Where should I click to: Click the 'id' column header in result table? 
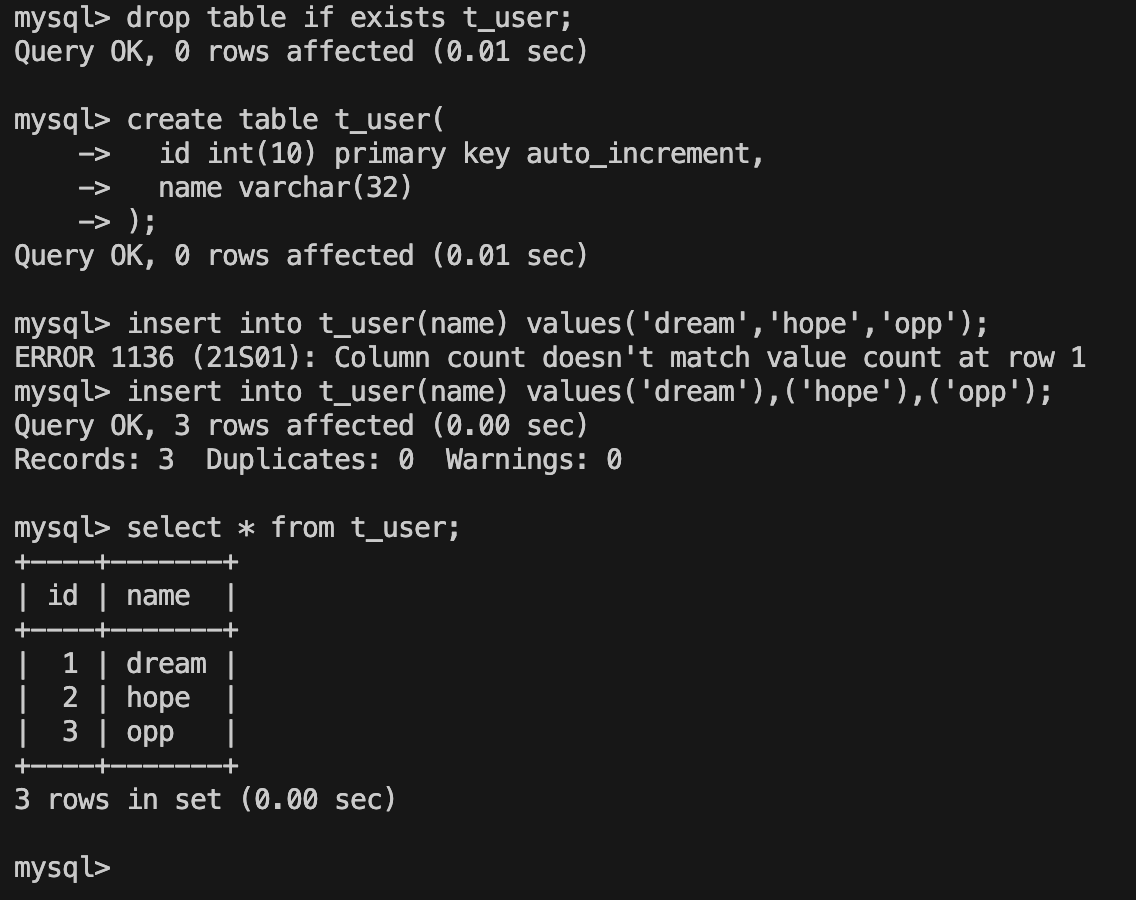[x=62, y=596]
